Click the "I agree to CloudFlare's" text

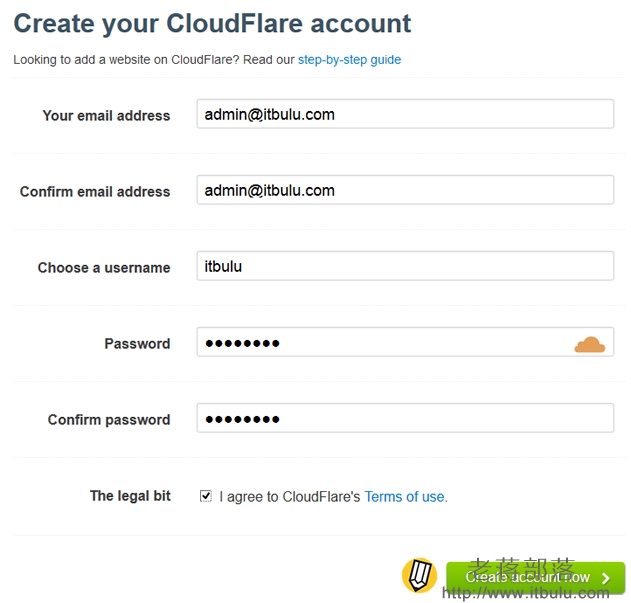(x=290, y=496)
